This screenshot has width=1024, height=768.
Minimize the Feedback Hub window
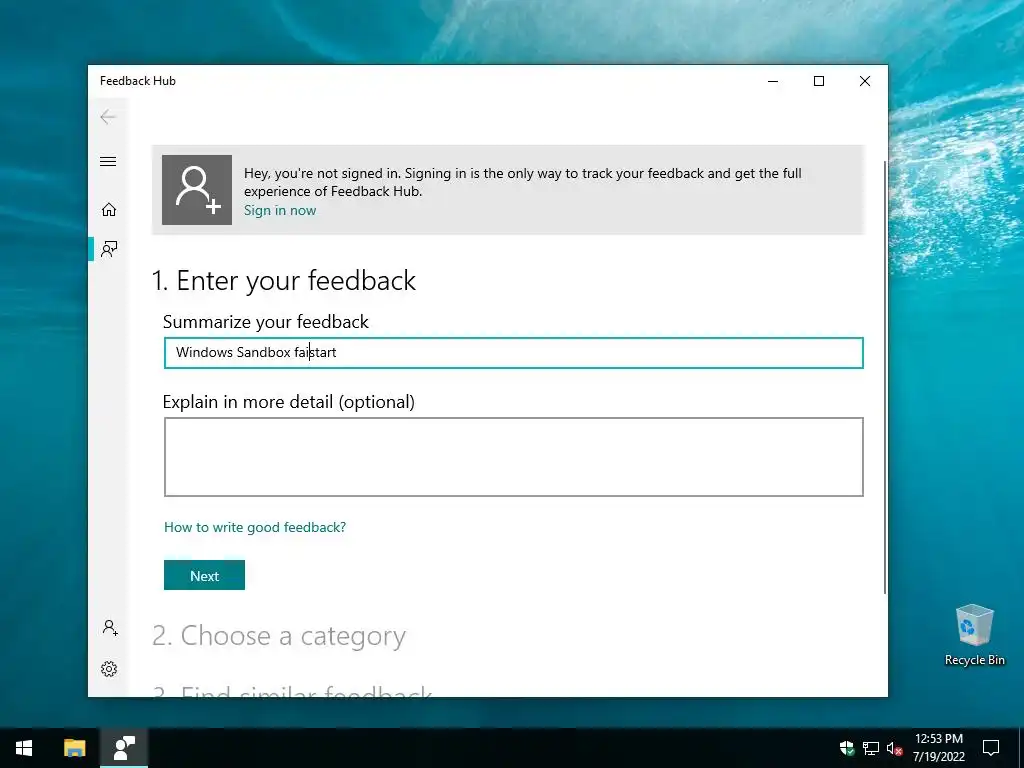tap(773, 81)
